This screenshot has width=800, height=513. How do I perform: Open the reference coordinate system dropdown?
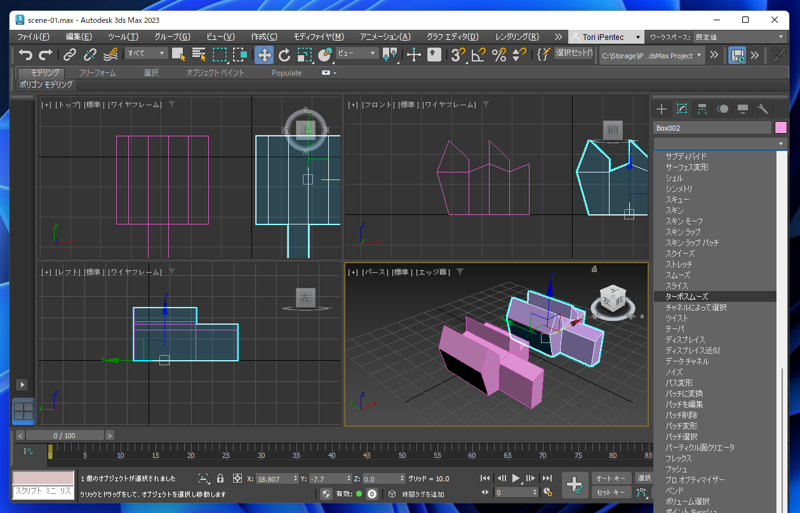pyautogui.click(x=357, y=53)
